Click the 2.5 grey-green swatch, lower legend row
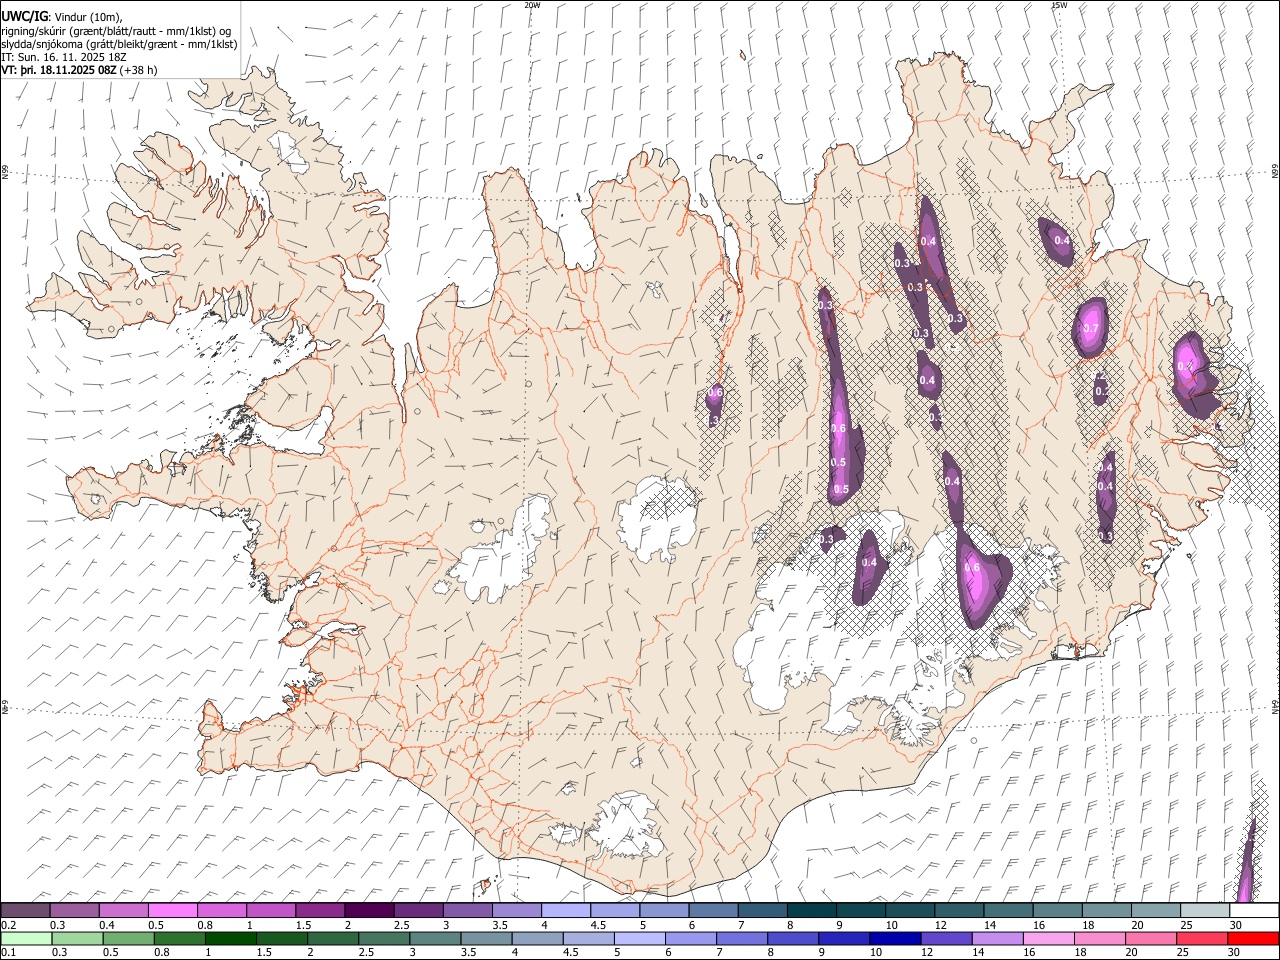 coord(384,938)
